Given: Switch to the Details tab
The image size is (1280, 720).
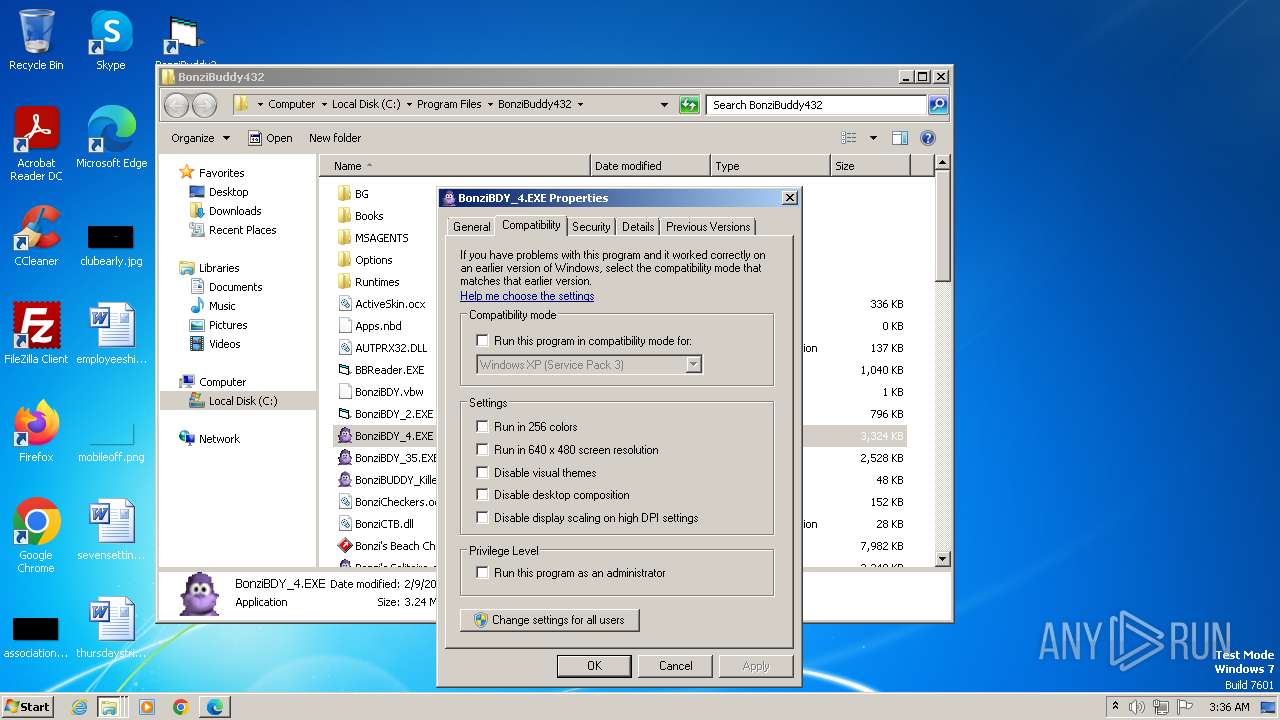Looking at the screenshot, I should pyautogui.click(x=638, y=227).
